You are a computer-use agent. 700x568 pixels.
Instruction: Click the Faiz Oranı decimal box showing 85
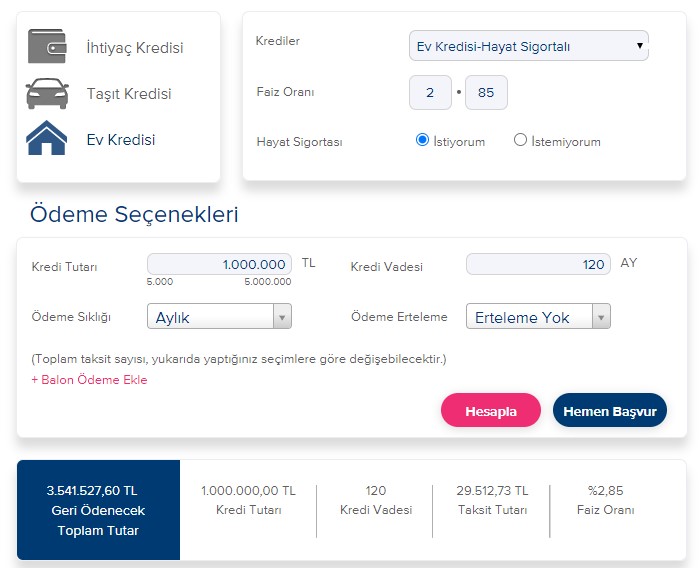[x=486, y=92]
